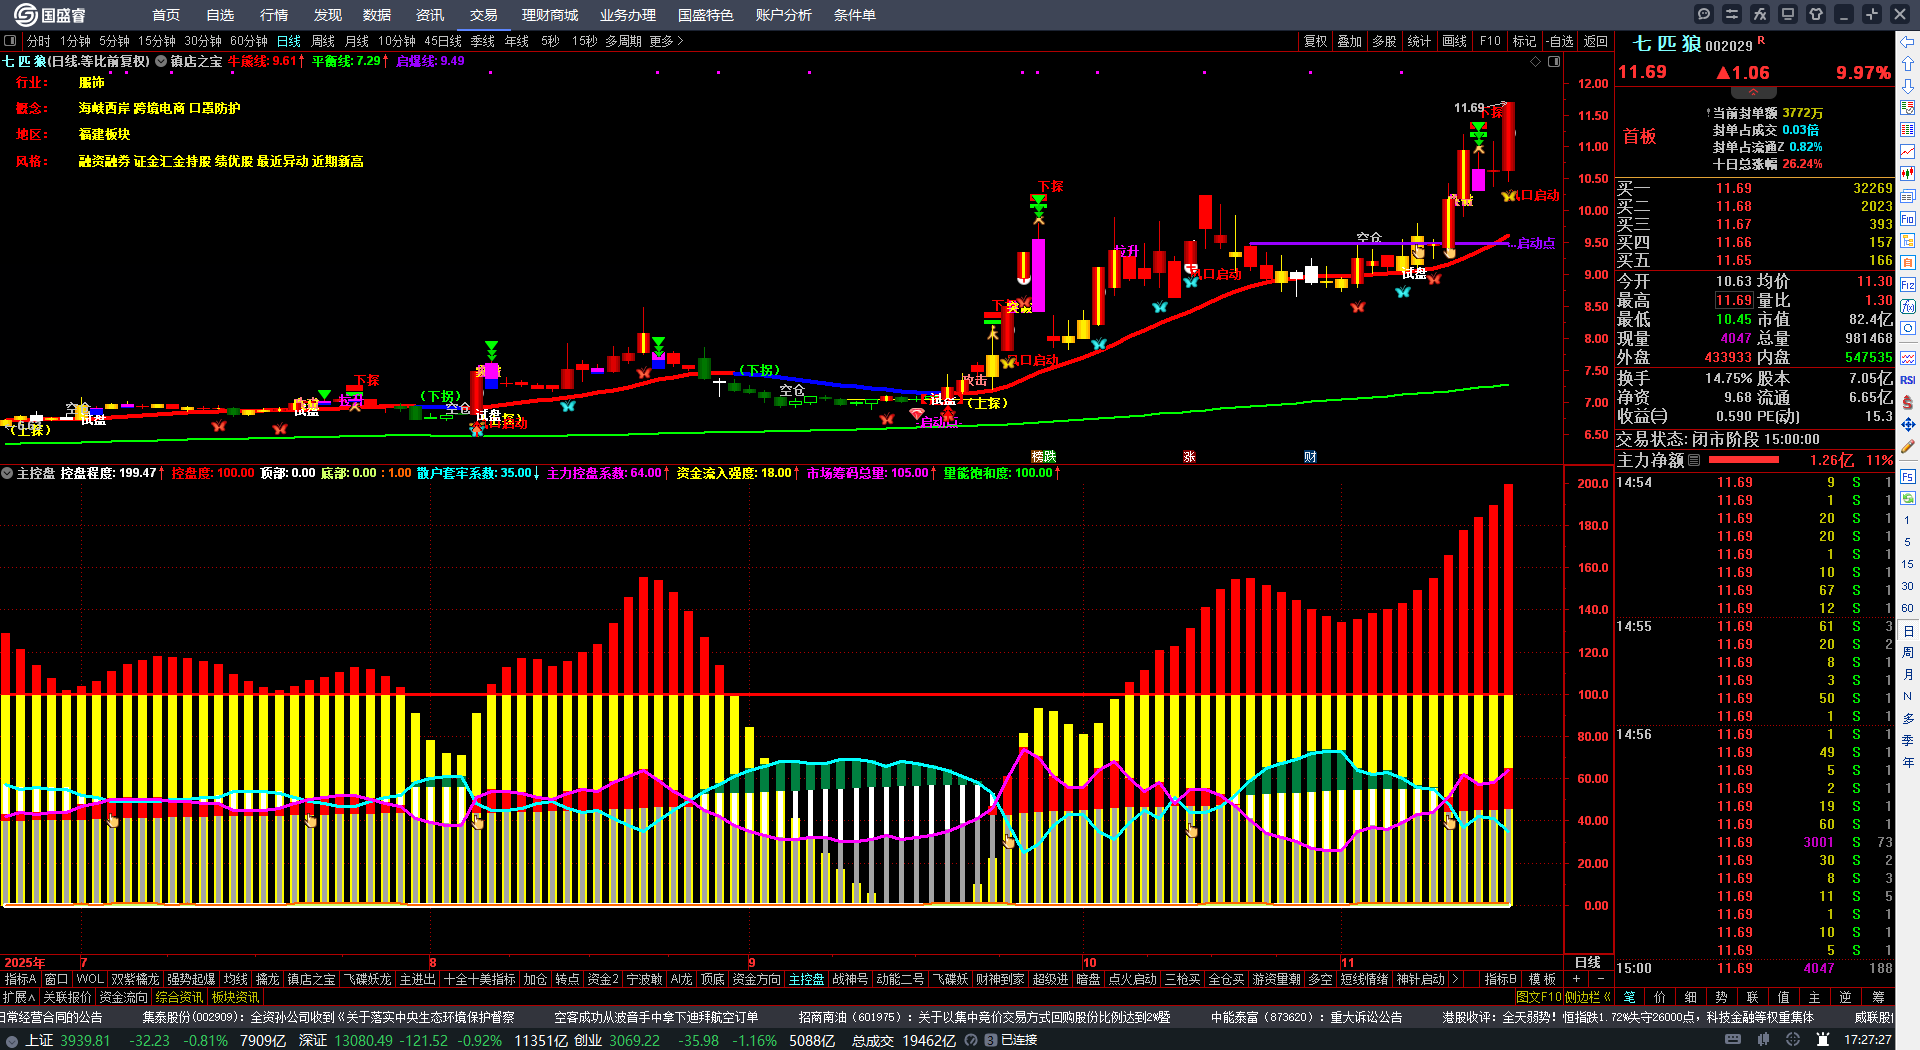Click the chess rook icon in status bar

coord(1821,1040)
